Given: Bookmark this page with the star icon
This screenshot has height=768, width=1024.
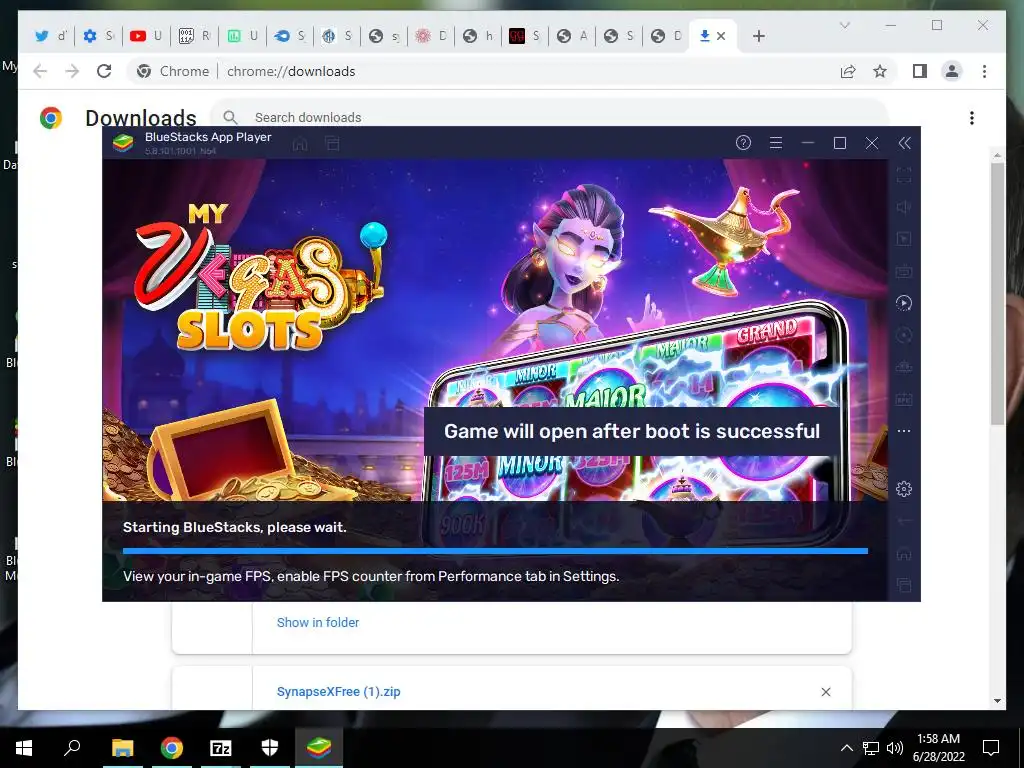Looking at the screenshot, I should [x=880, y=71].
